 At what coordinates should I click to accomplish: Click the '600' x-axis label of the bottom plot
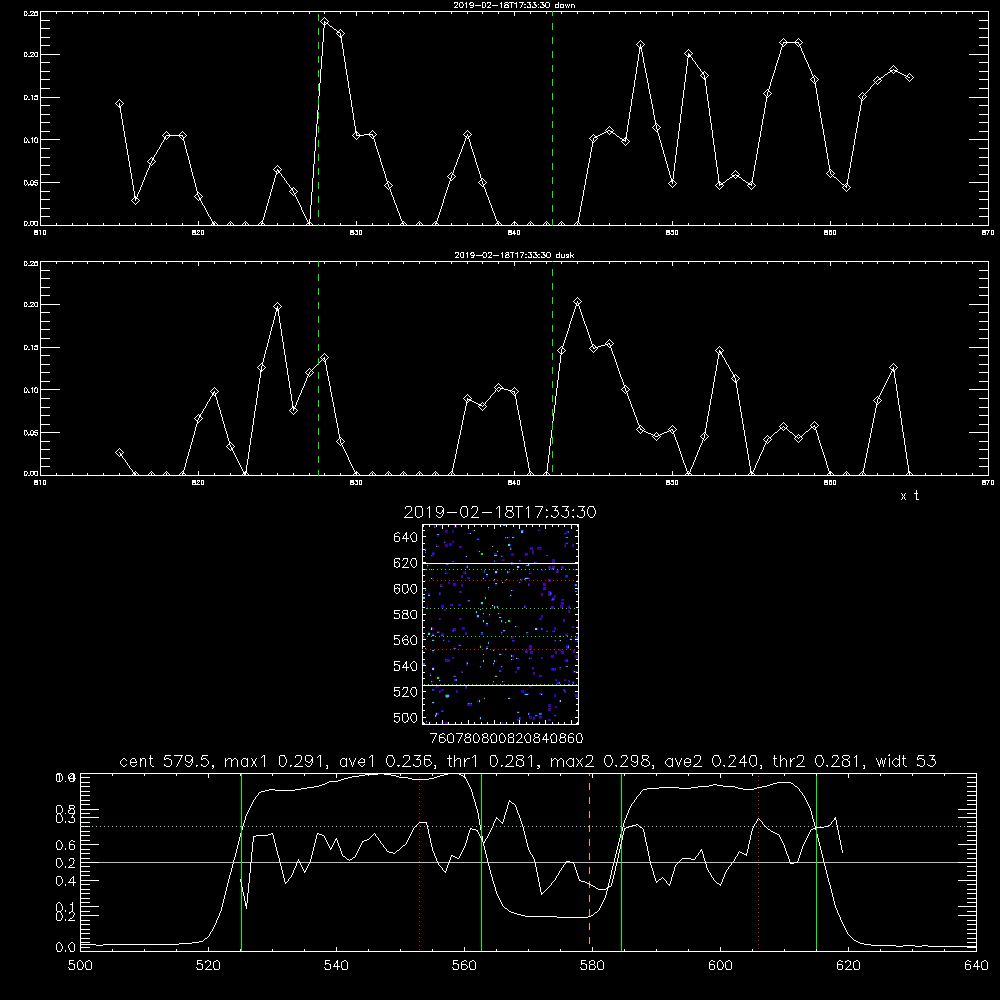tap(721, 966)
